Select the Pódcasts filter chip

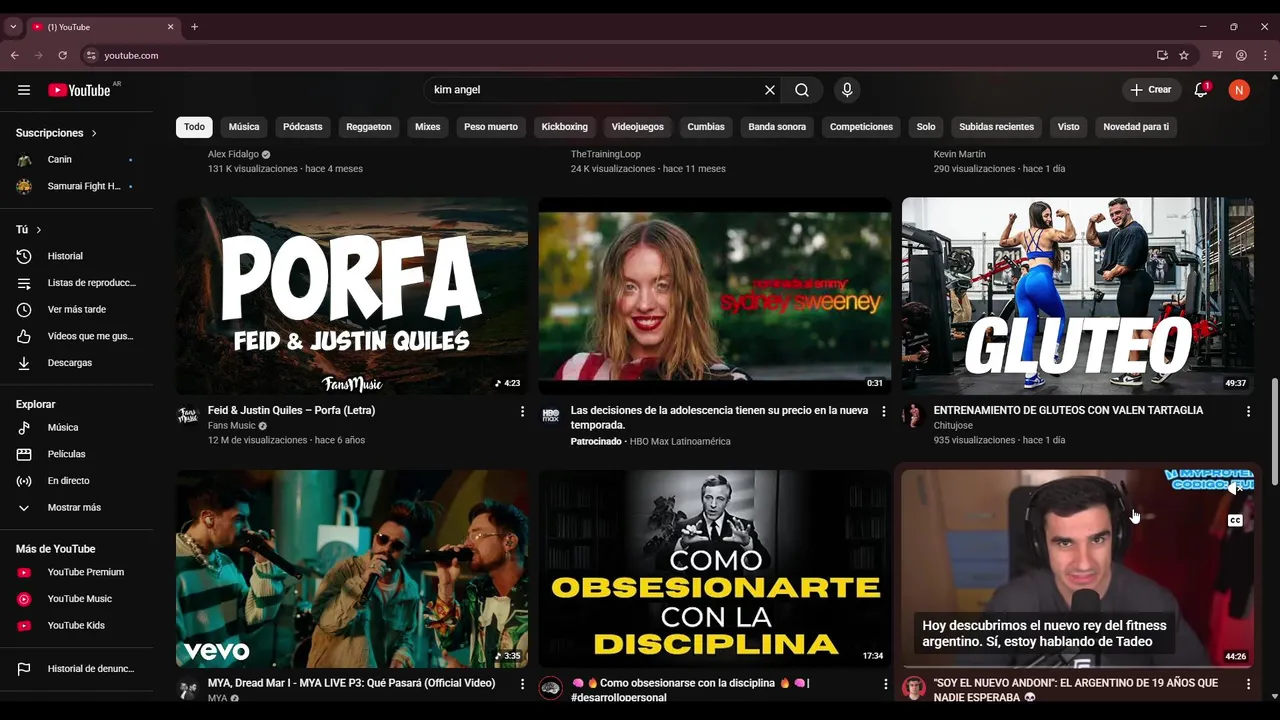point(302,127)
